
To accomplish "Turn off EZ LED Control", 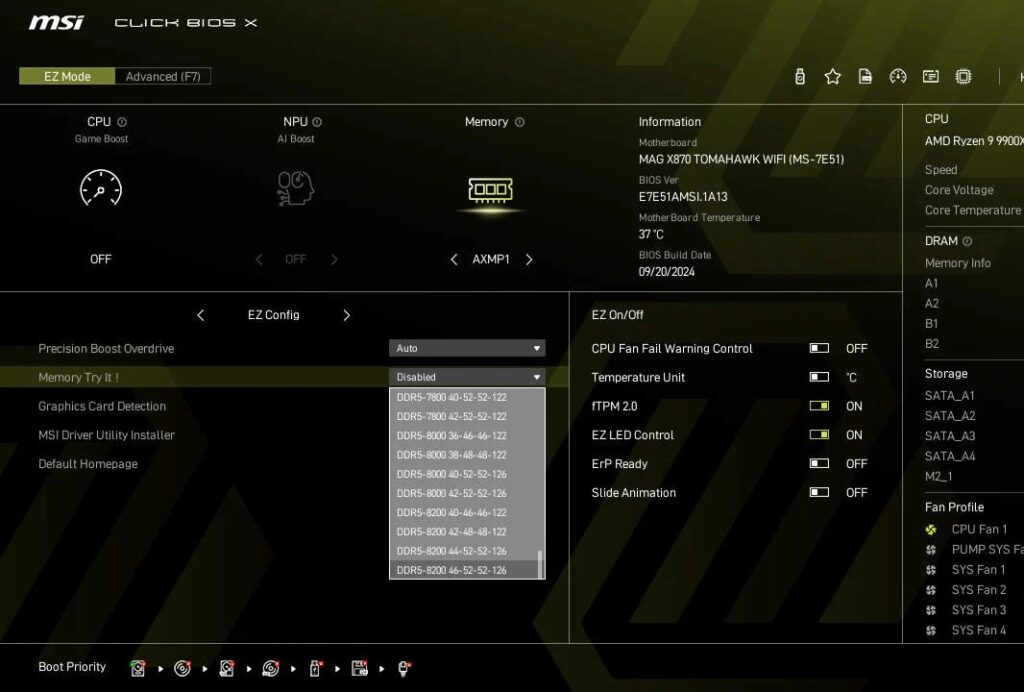I will 819,435.
